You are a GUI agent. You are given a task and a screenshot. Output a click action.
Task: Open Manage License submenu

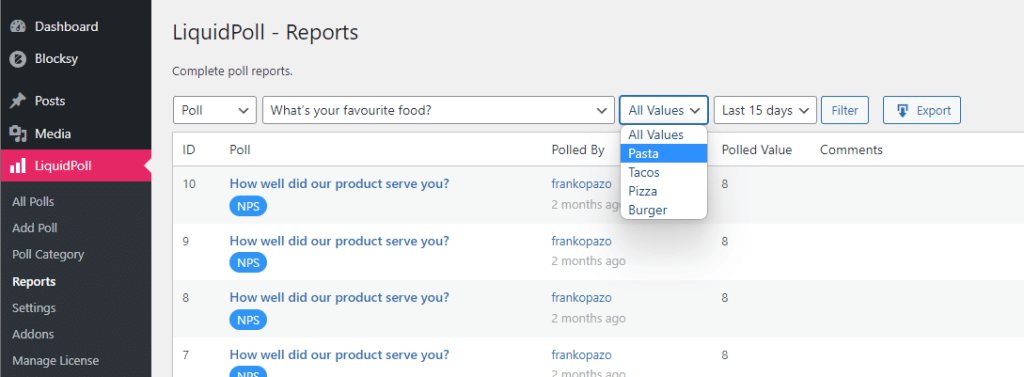(x=56, y=360)
